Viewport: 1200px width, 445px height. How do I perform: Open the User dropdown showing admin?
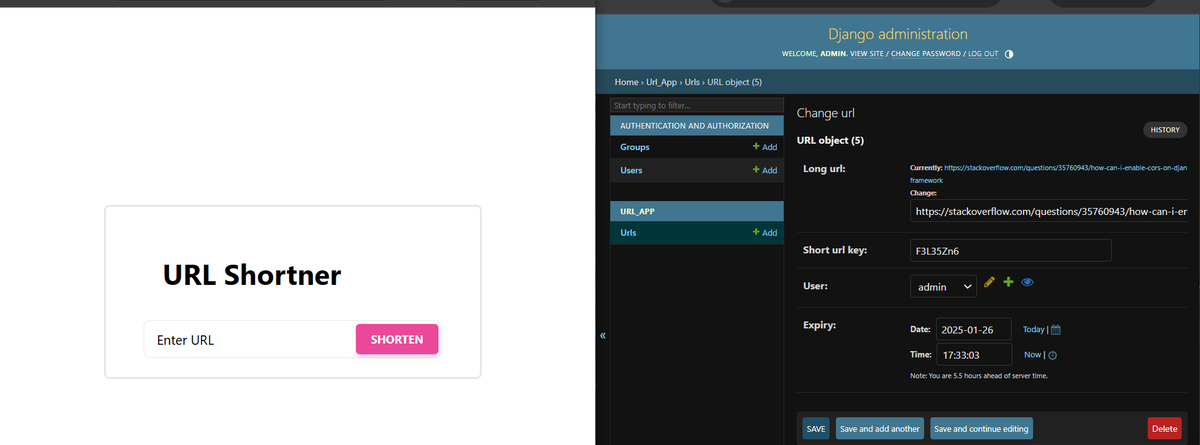coord(944,287)
